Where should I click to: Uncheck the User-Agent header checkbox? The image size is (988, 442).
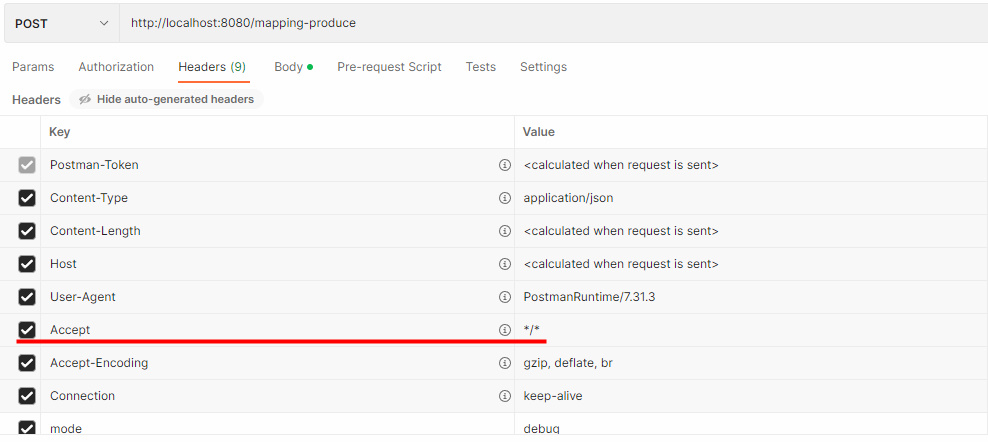pyautogui.click(x=27, y=297)
